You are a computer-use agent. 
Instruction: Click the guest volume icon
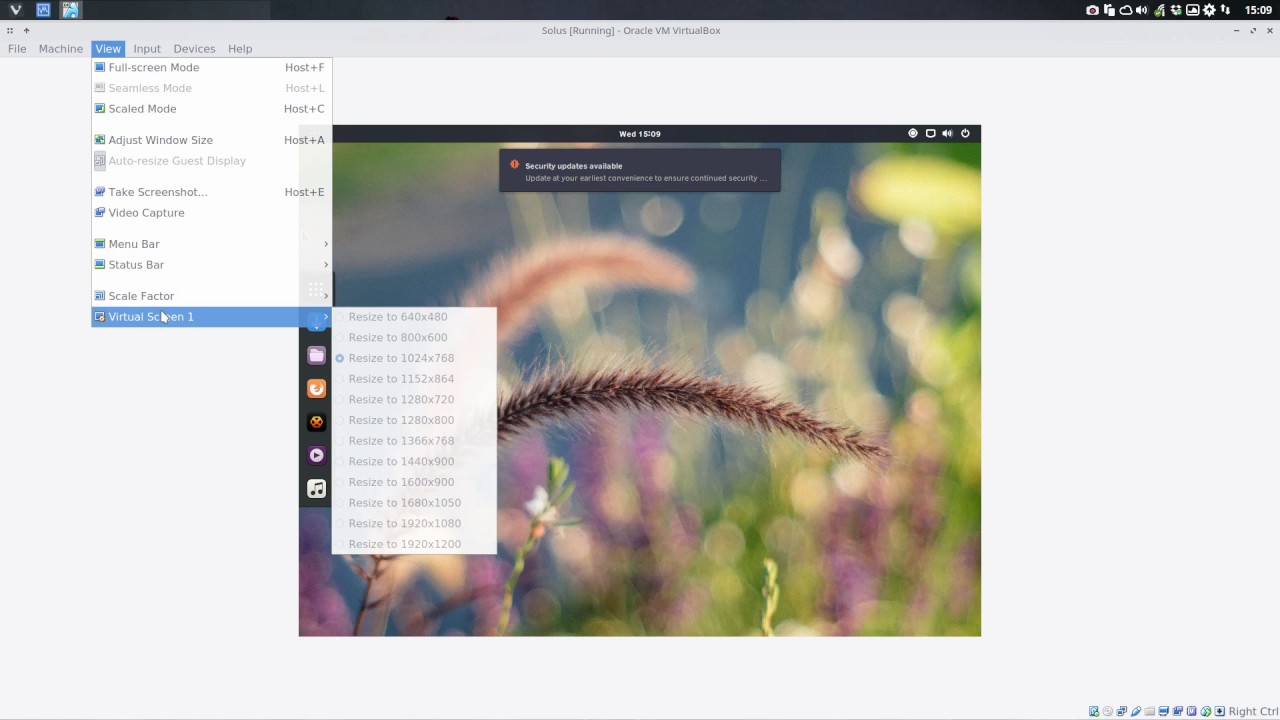tap(947, 133)
